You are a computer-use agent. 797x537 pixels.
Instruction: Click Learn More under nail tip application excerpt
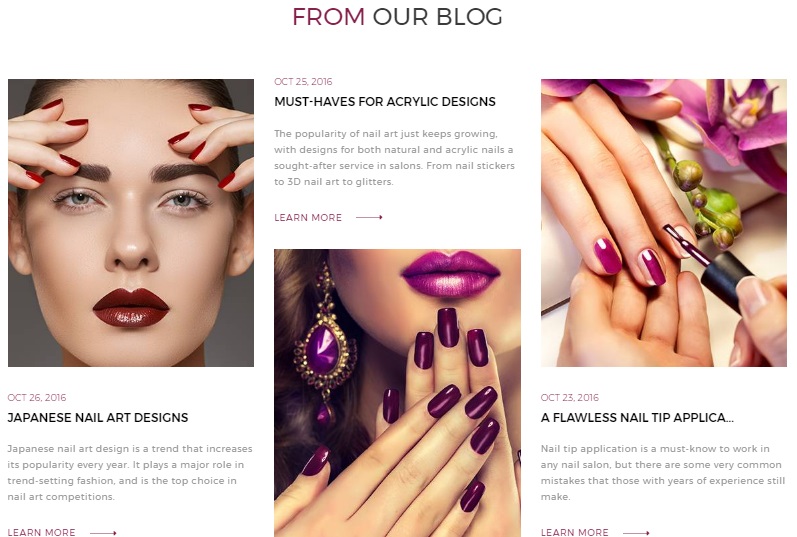[x=574, y=532]
